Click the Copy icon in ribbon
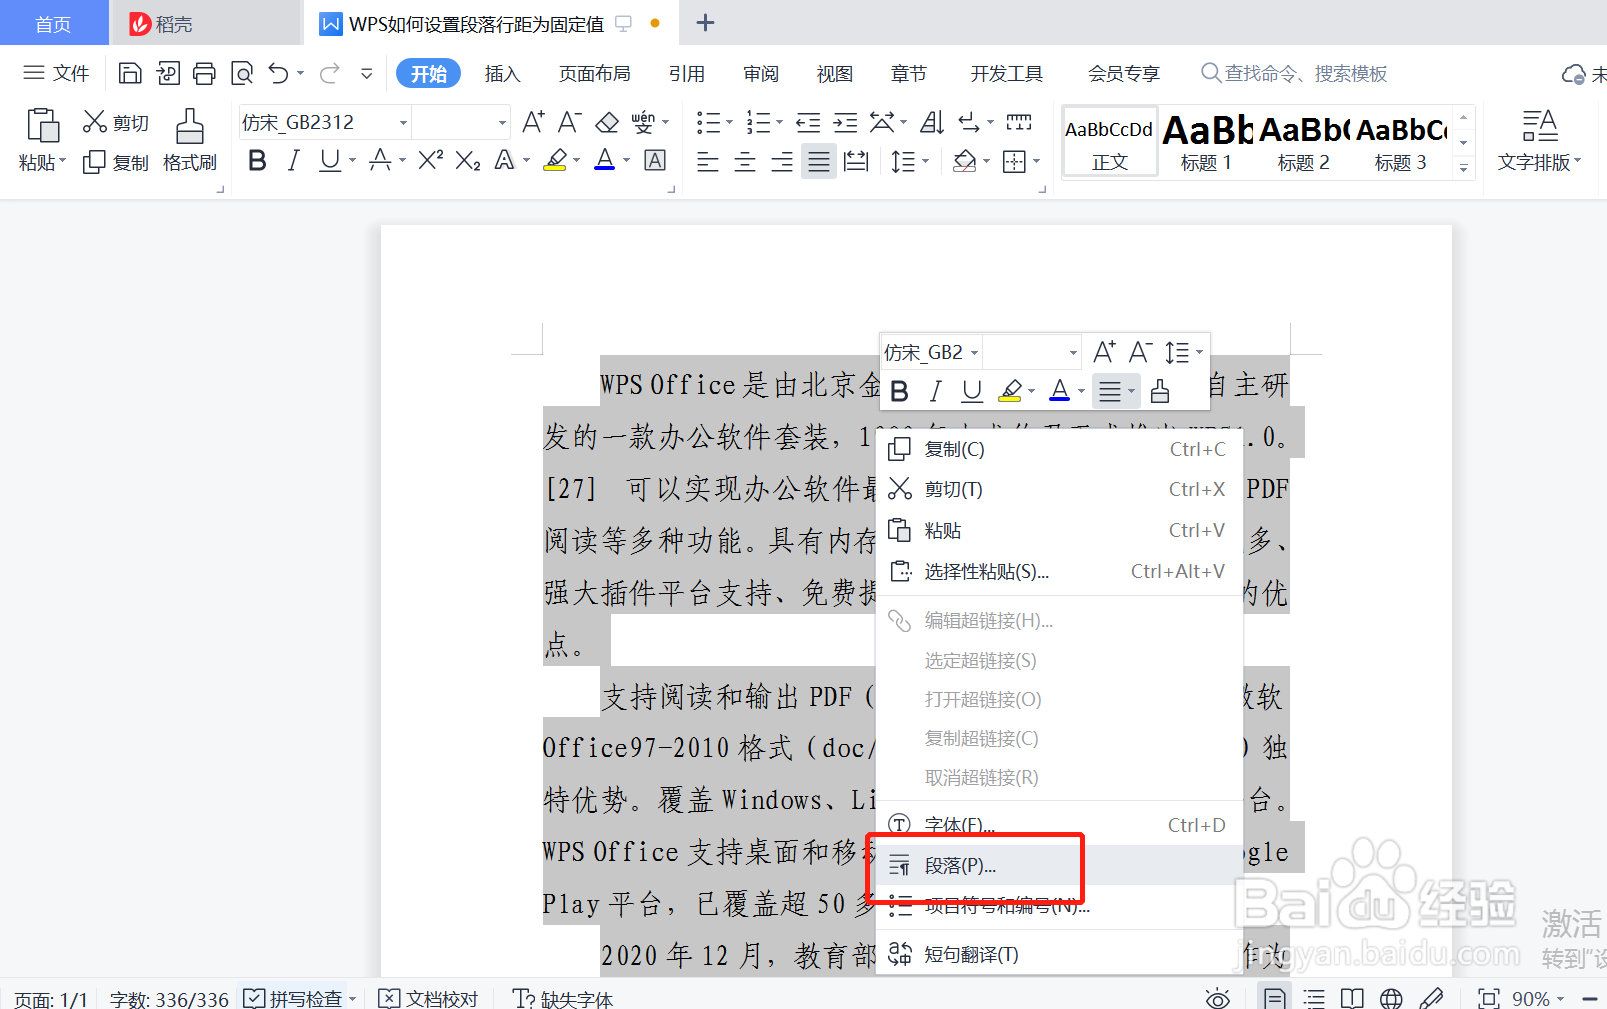Screen dimensions: 1607x1009 pos(94,162)
